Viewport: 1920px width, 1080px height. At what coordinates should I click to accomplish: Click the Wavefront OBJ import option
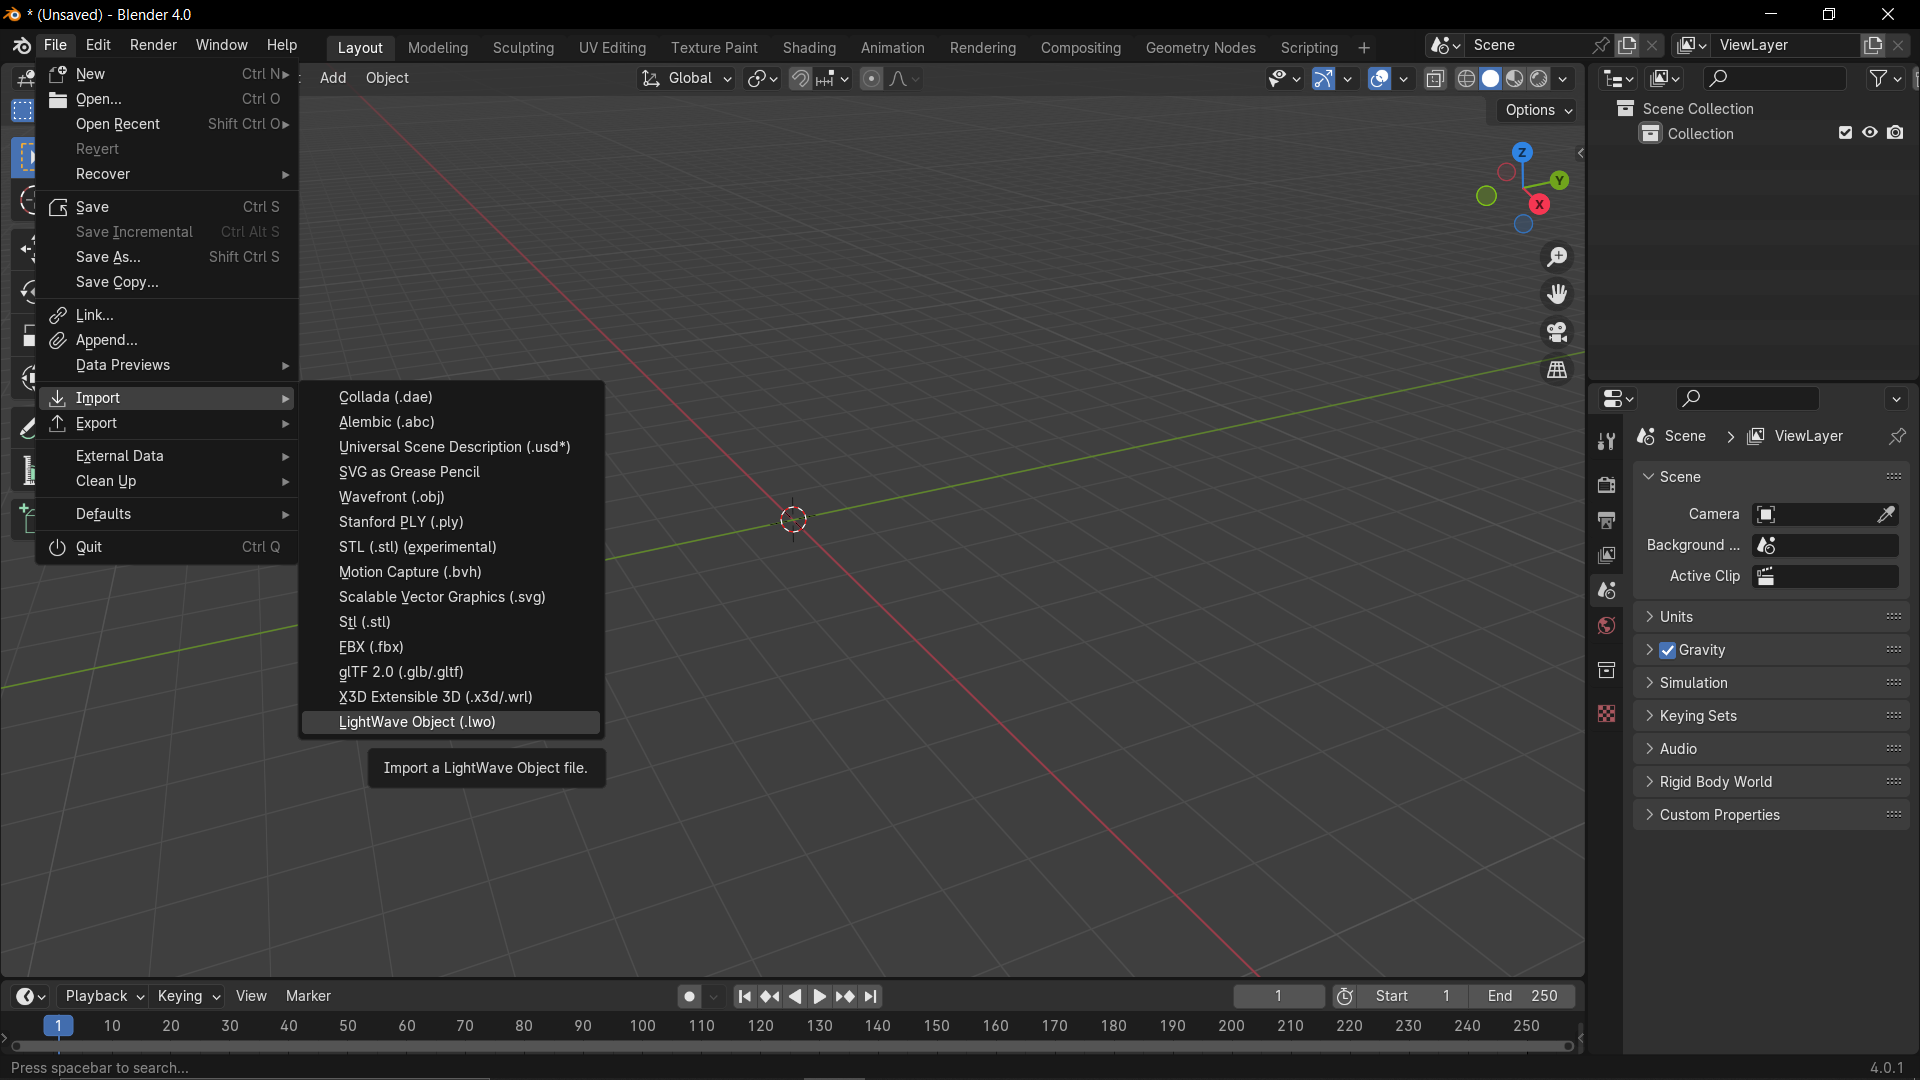(392, 496)
